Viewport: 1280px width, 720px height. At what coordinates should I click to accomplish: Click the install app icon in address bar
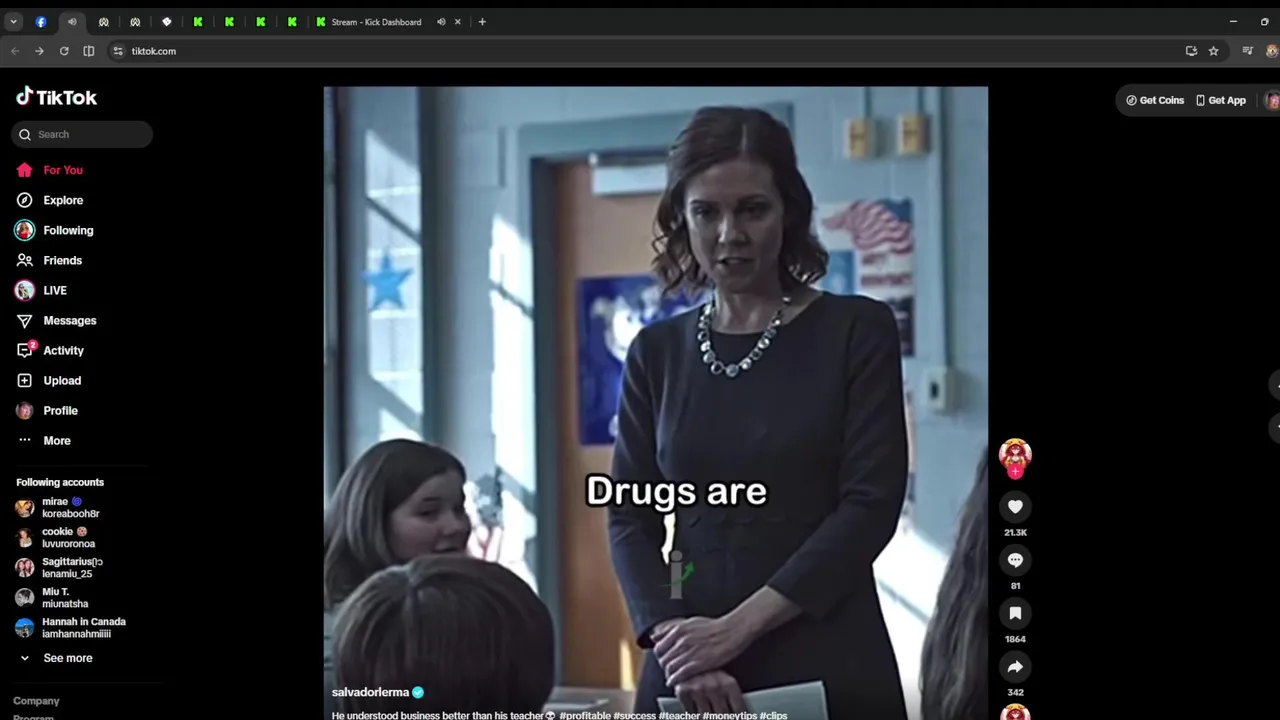click(x=1191, y=51)
